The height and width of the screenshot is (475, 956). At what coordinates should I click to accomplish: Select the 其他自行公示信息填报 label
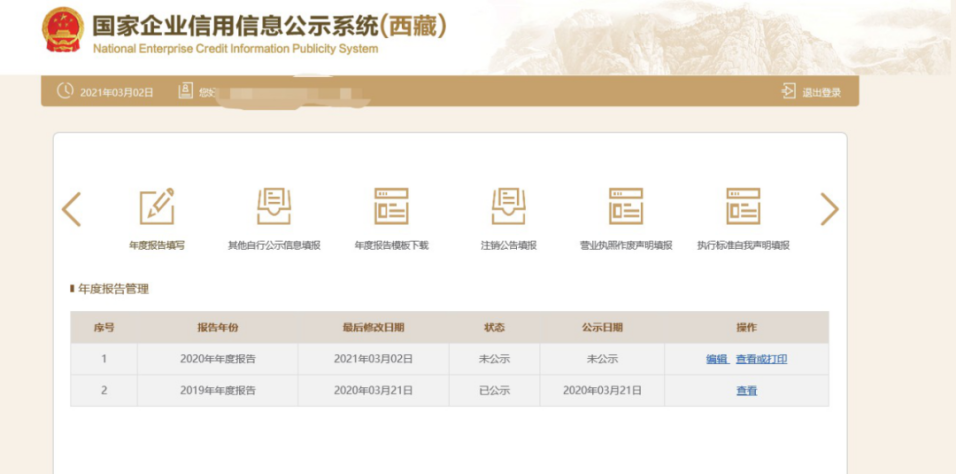click(274, 246)
